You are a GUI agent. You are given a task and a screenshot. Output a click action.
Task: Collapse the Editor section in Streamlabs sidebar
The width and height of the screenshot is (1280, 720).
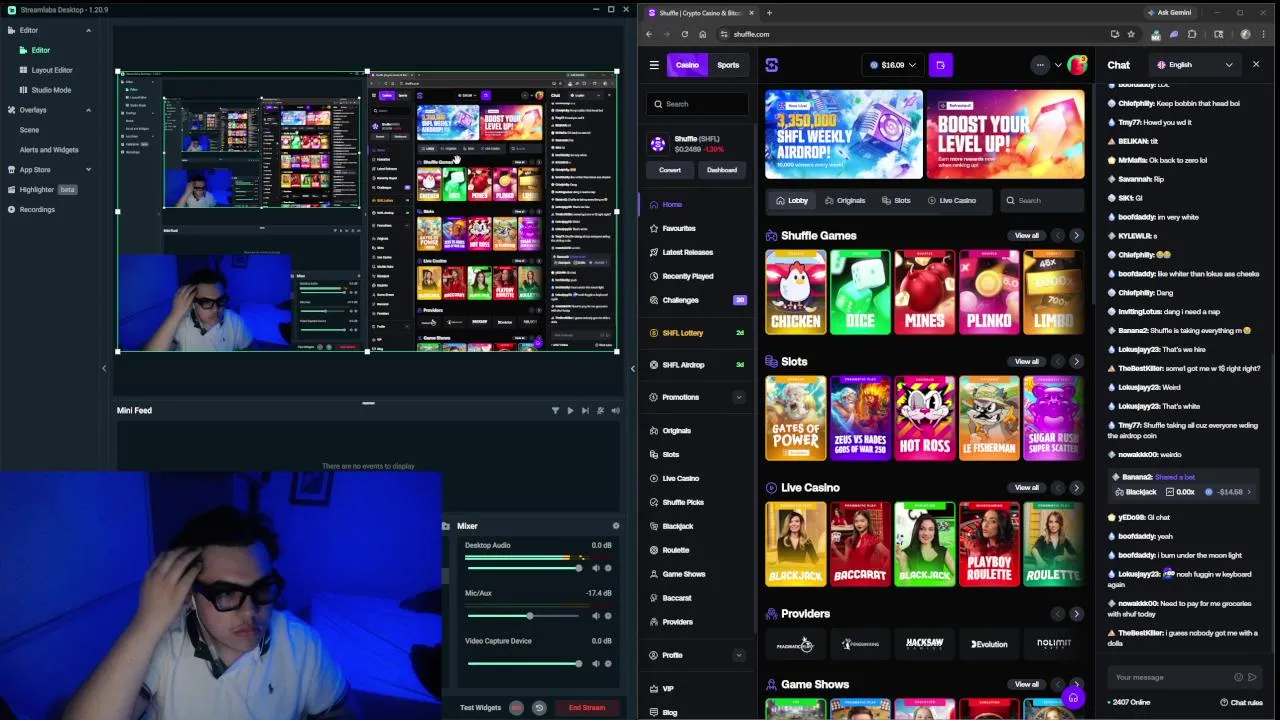pos(88,30)
